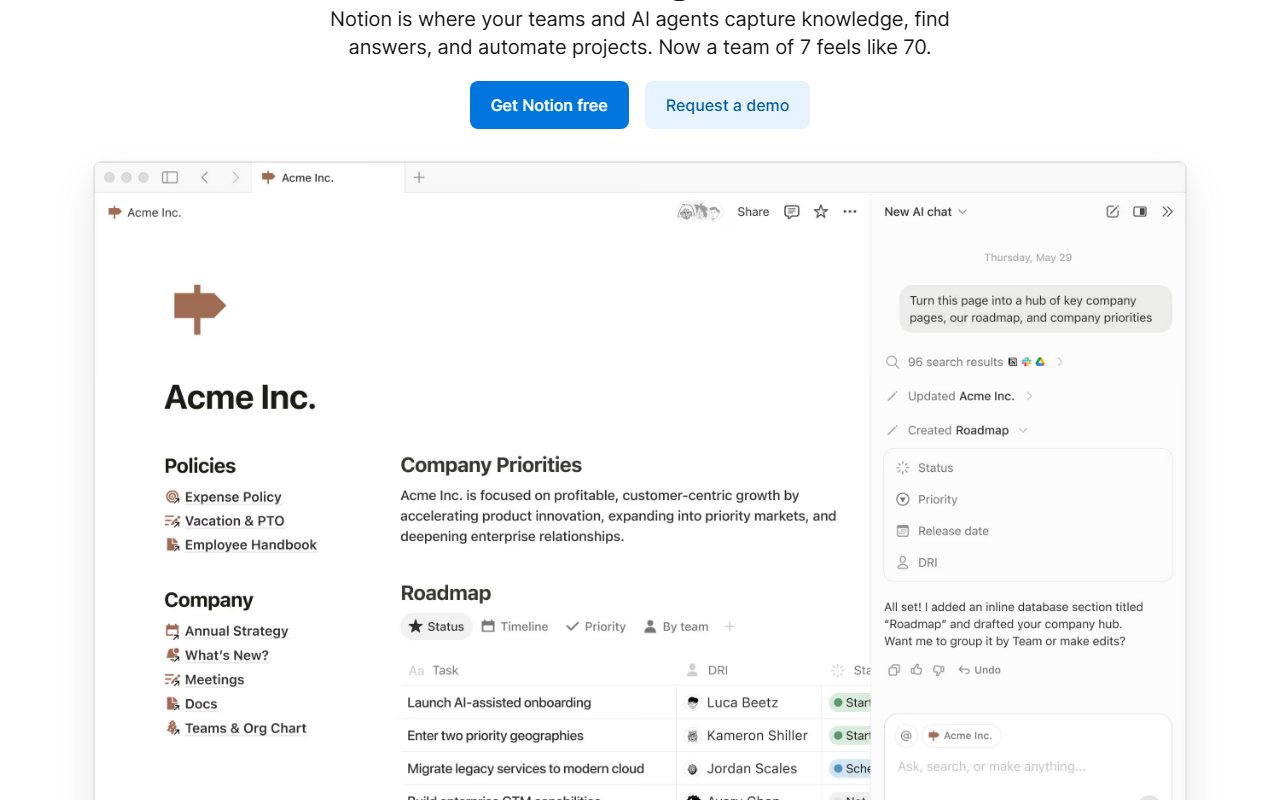Image resolution: width=1280 pixels, height=800 pixels.
Task: Open the comments icon in the page toolbar
Action: coord(792,211)
